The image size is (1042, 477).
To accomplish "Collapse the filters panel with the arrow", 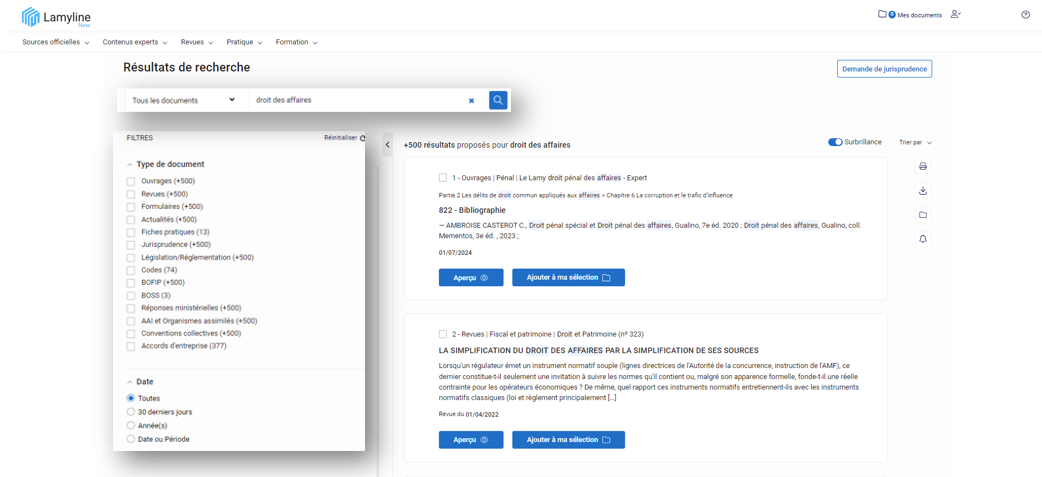I will (388, 145).
